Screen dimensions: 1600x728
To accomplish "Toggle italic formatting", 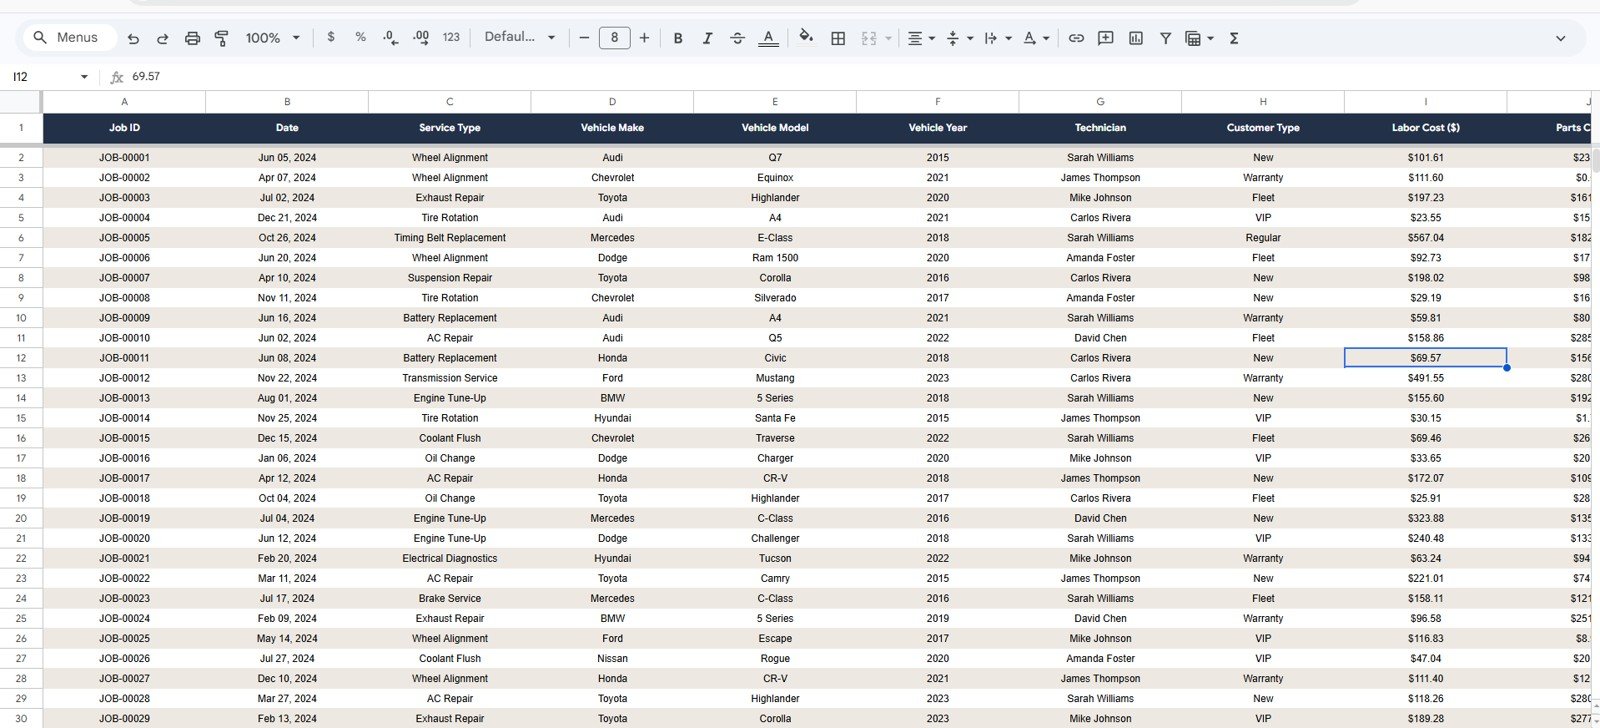I will 707,38.
